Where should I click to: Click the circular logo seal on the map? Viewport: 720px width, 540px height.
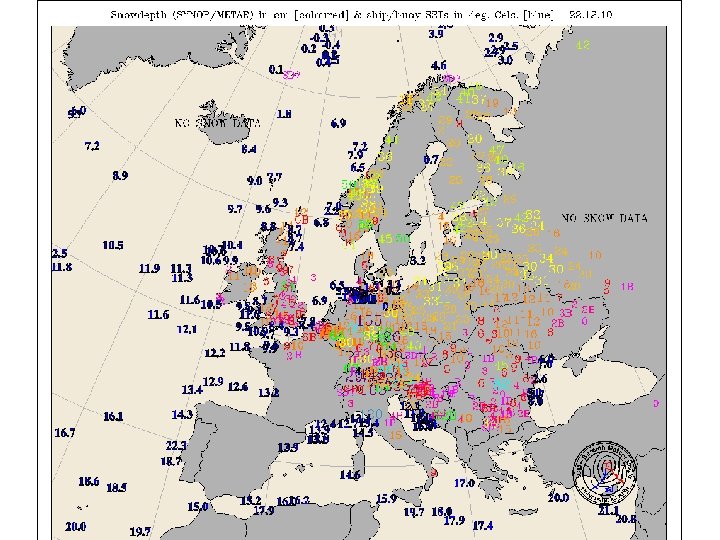click(605, 472)
